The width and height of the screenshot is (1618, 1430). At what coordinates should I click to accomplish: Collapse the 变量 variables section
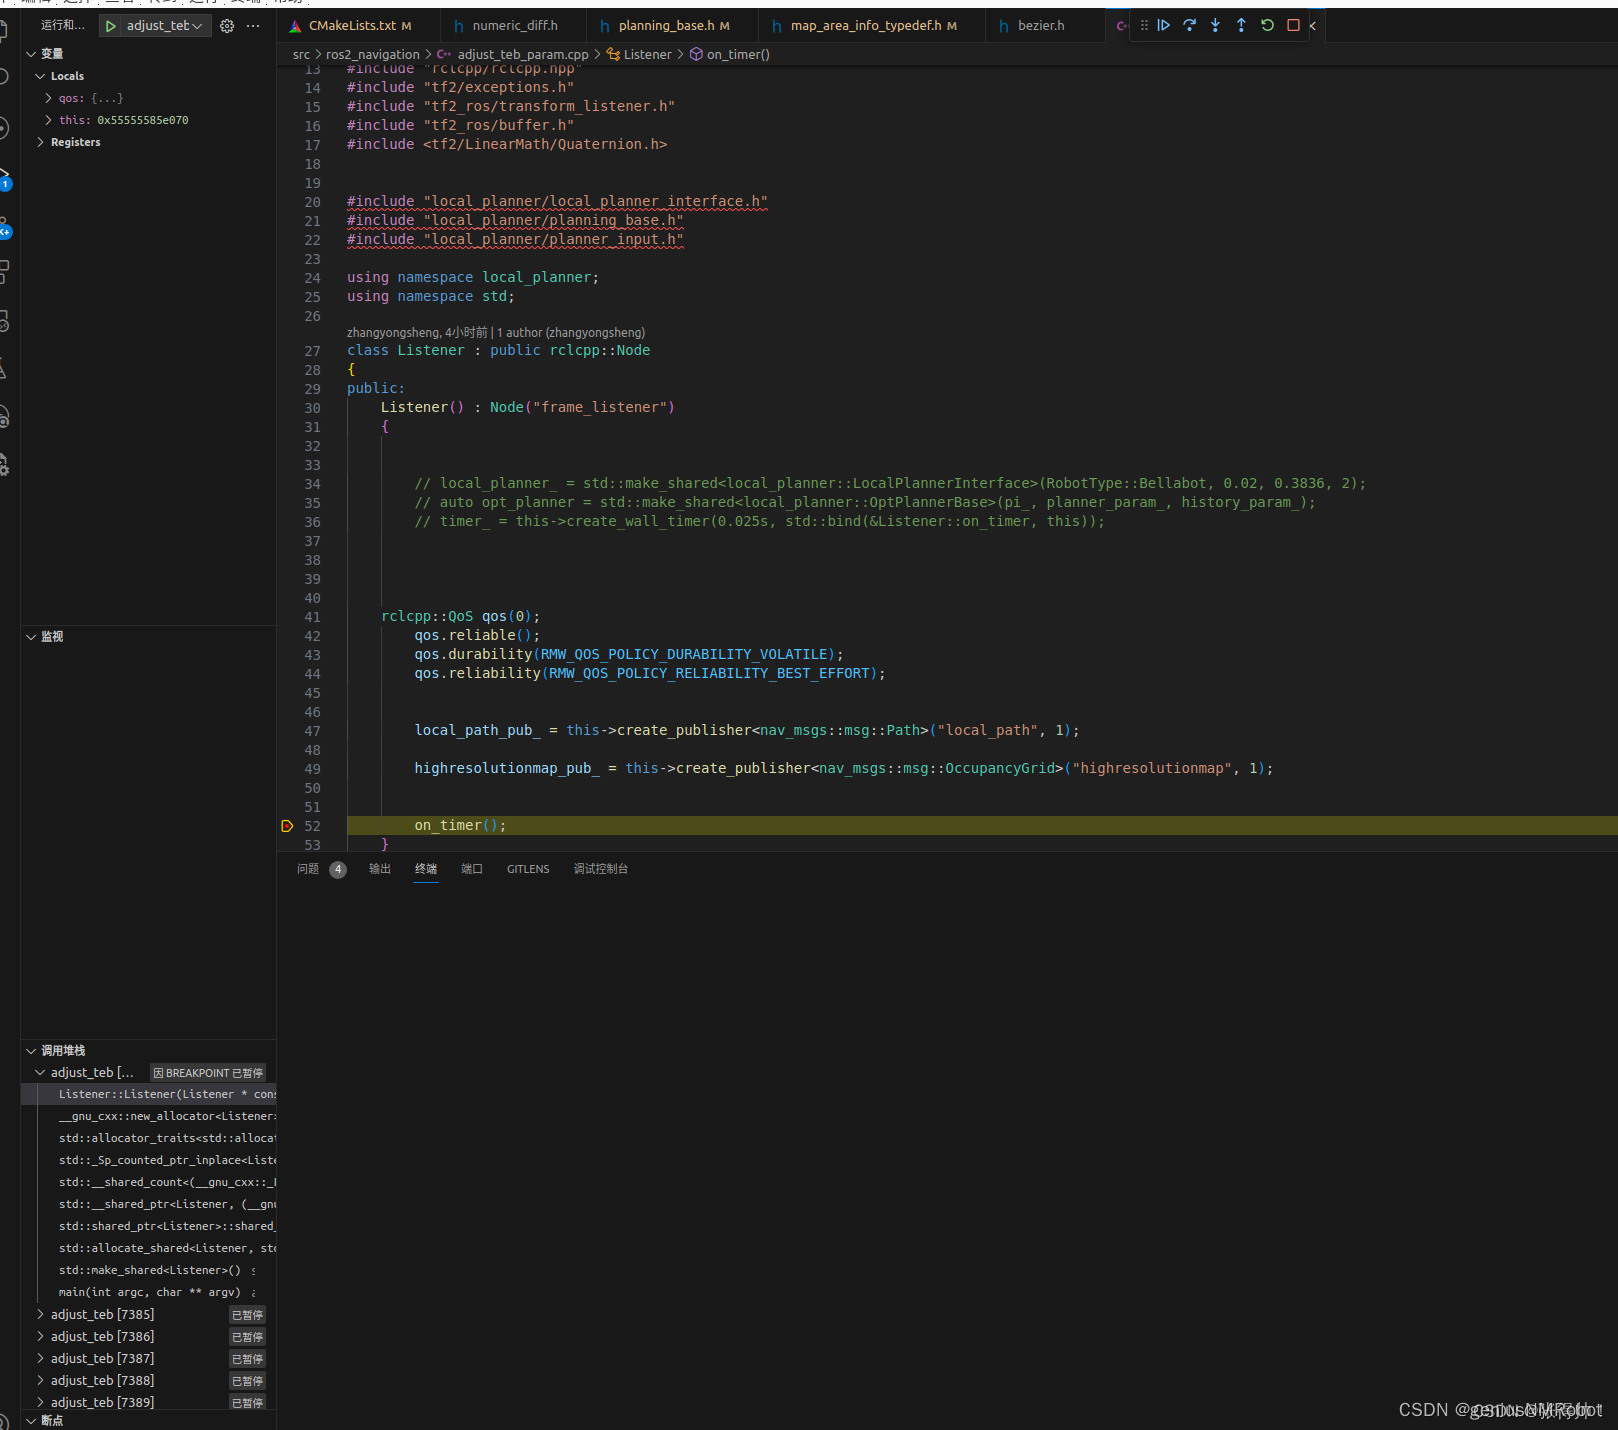coord(31,54)
